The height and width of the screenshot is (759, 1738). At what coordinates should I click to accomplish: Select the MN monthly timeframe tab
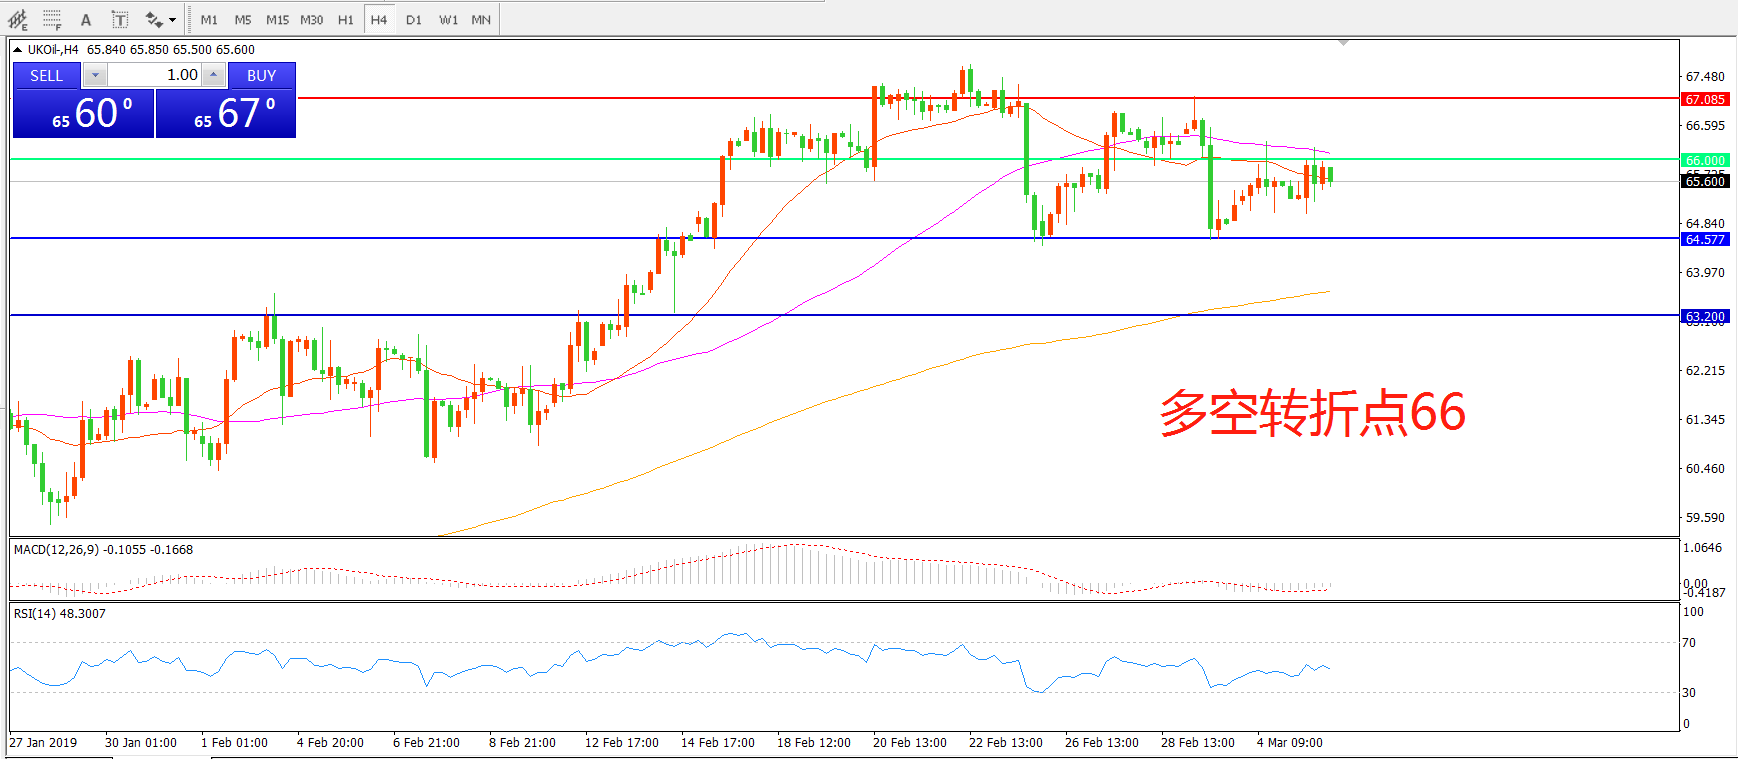tap(481, 20)
